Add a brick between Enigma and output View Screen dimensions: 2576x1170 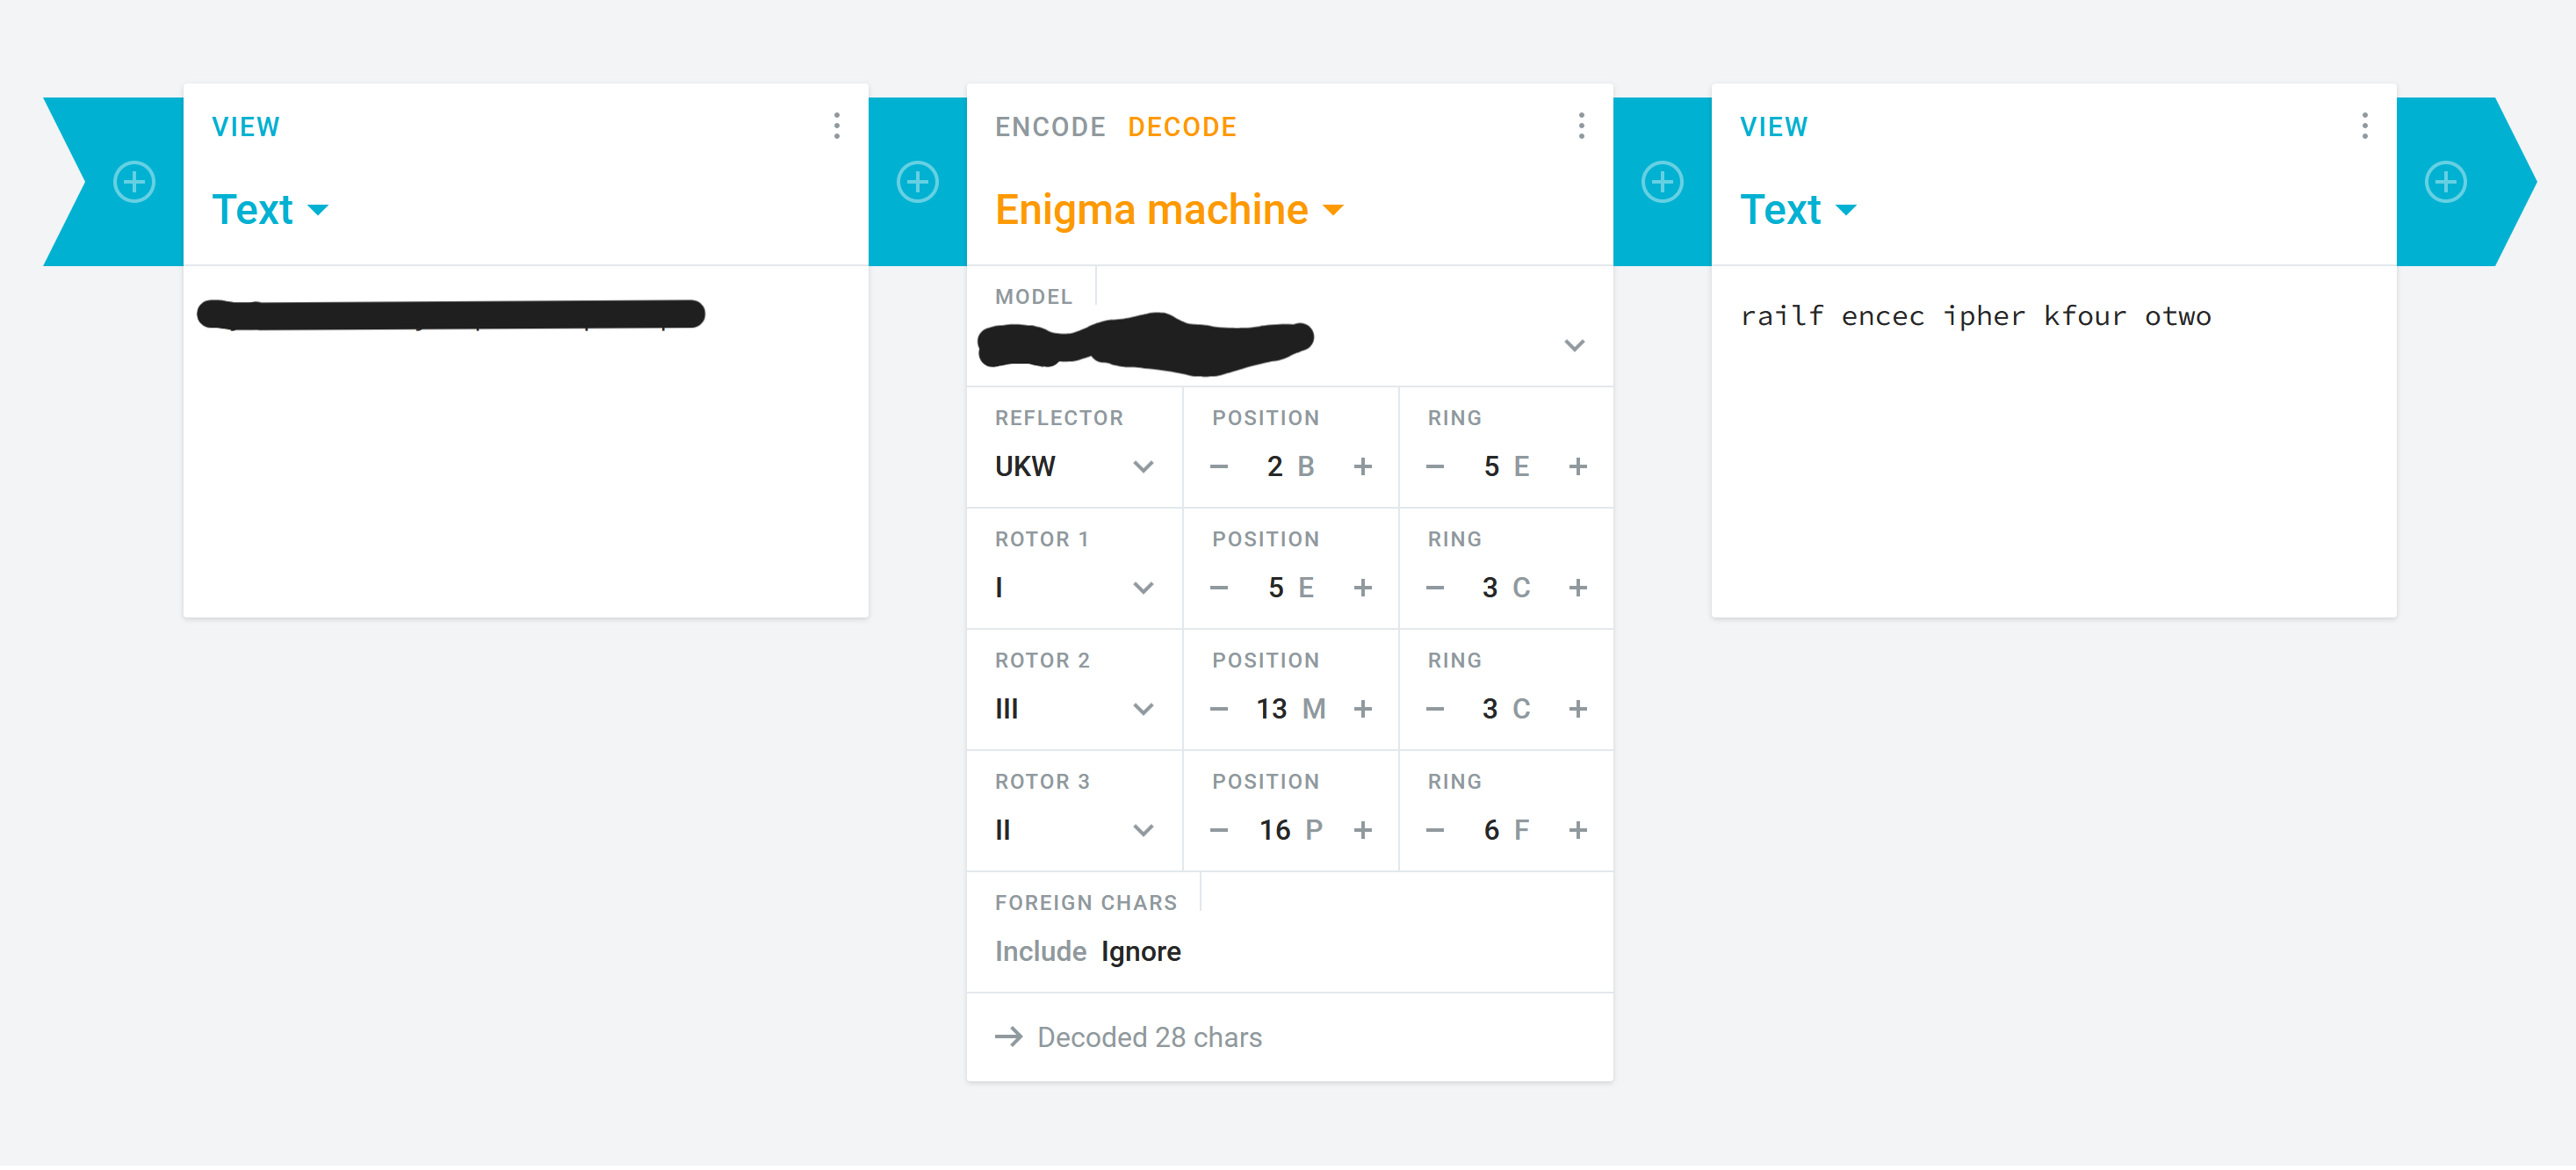point(1662,182)
